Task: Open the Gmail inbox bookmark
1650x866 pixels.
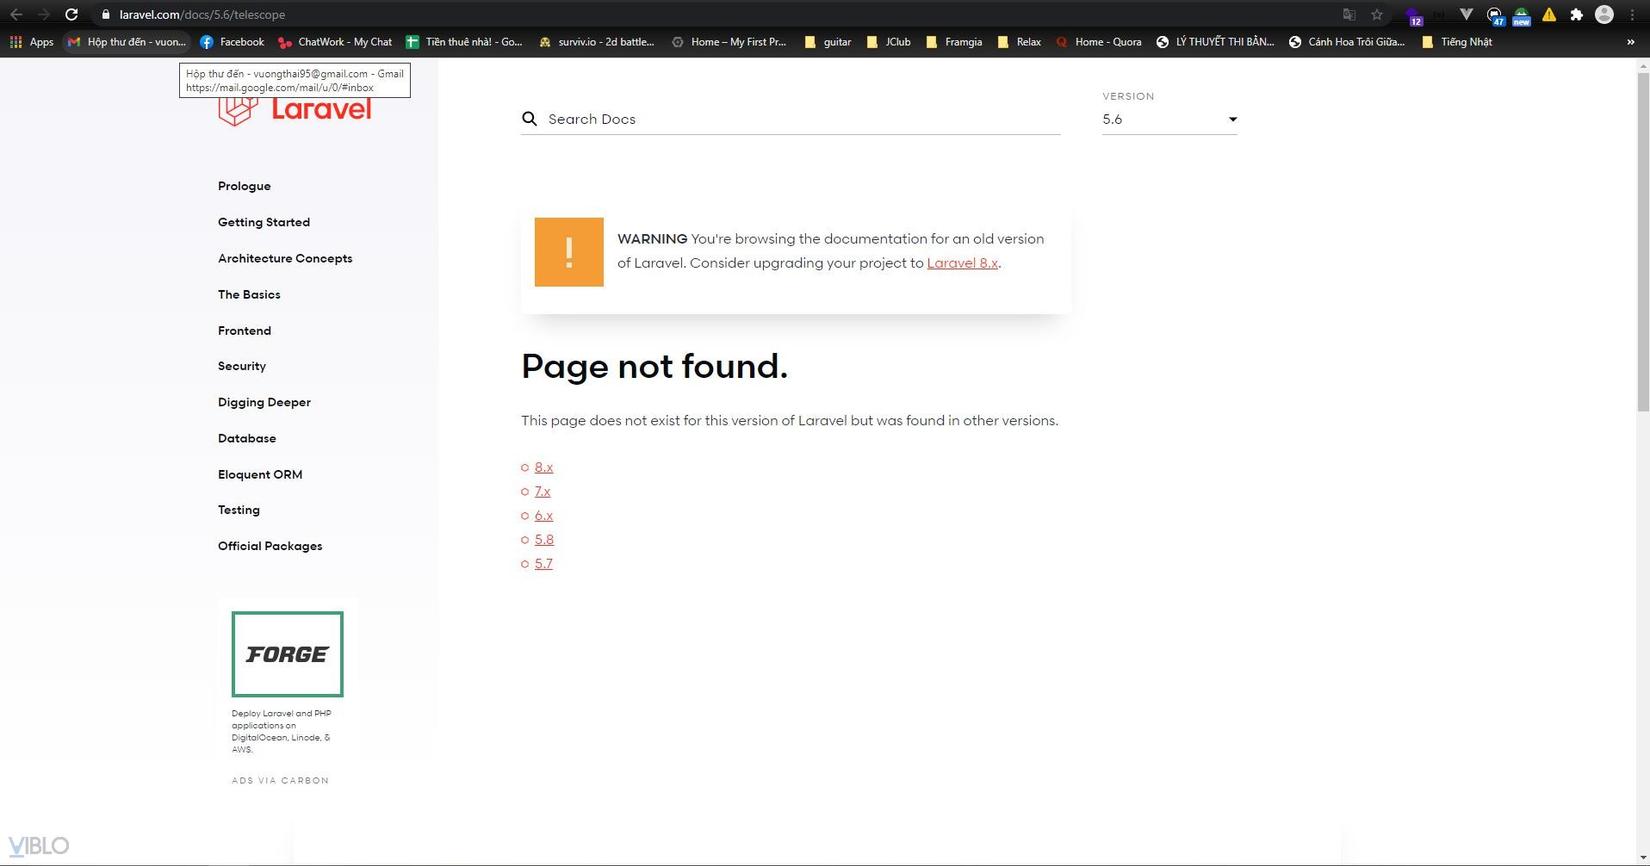Action: point(126,42)
